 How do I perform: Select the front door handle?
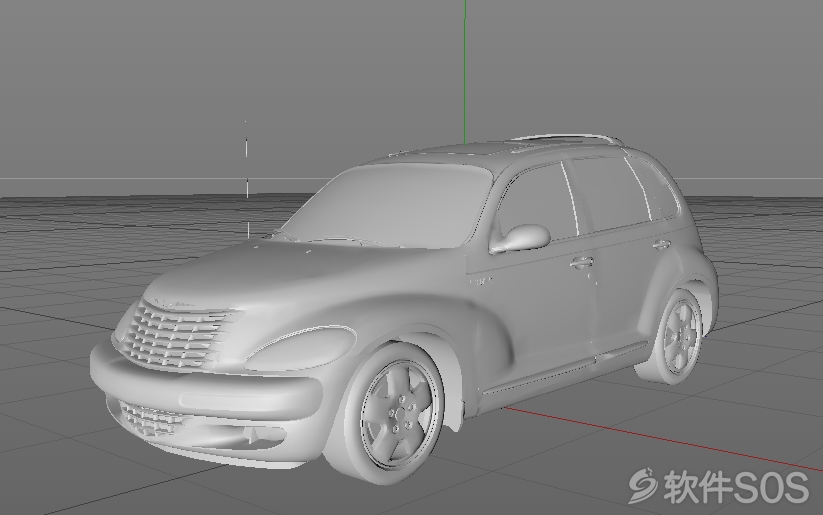582,261
